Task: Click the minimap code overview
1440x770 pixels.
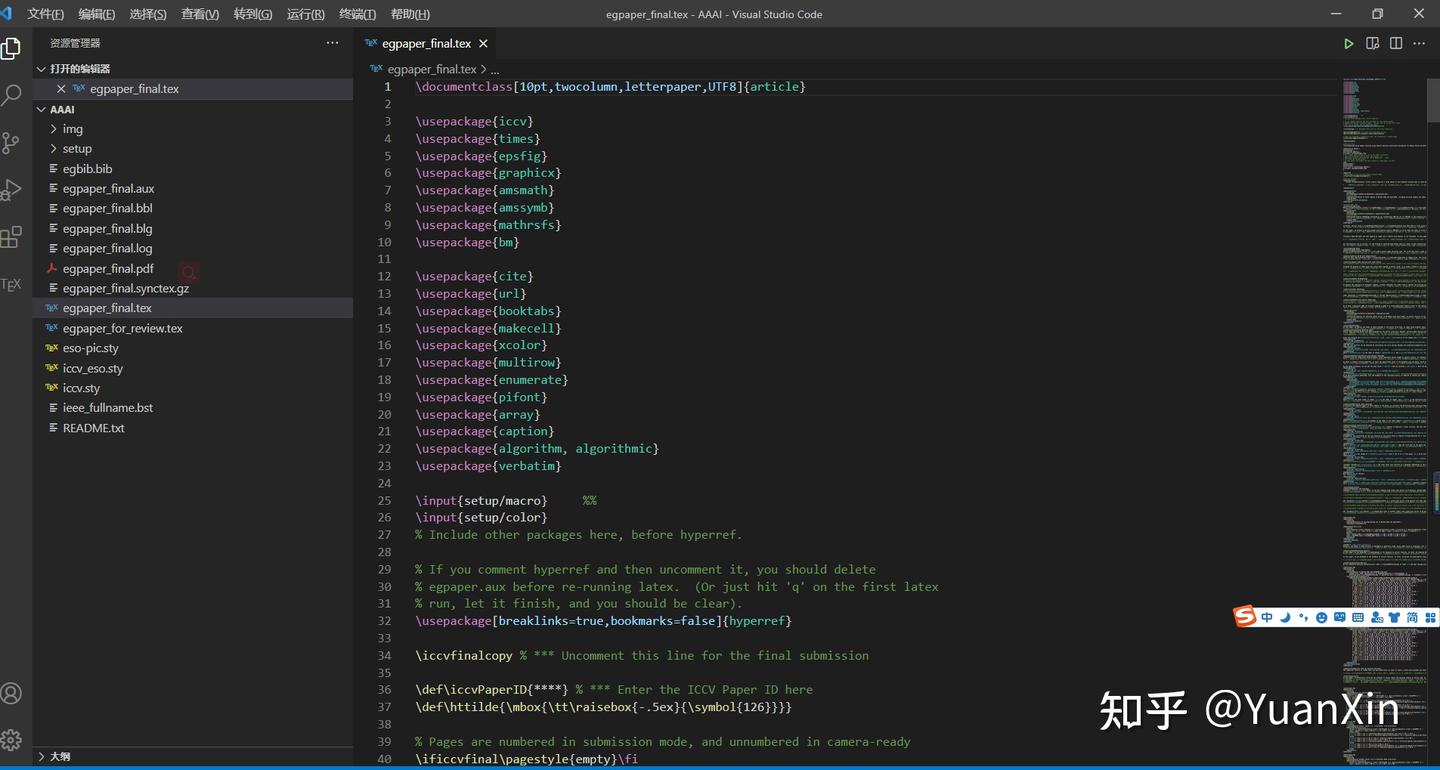Action: pyautogui.click(x=1385, y=420)
